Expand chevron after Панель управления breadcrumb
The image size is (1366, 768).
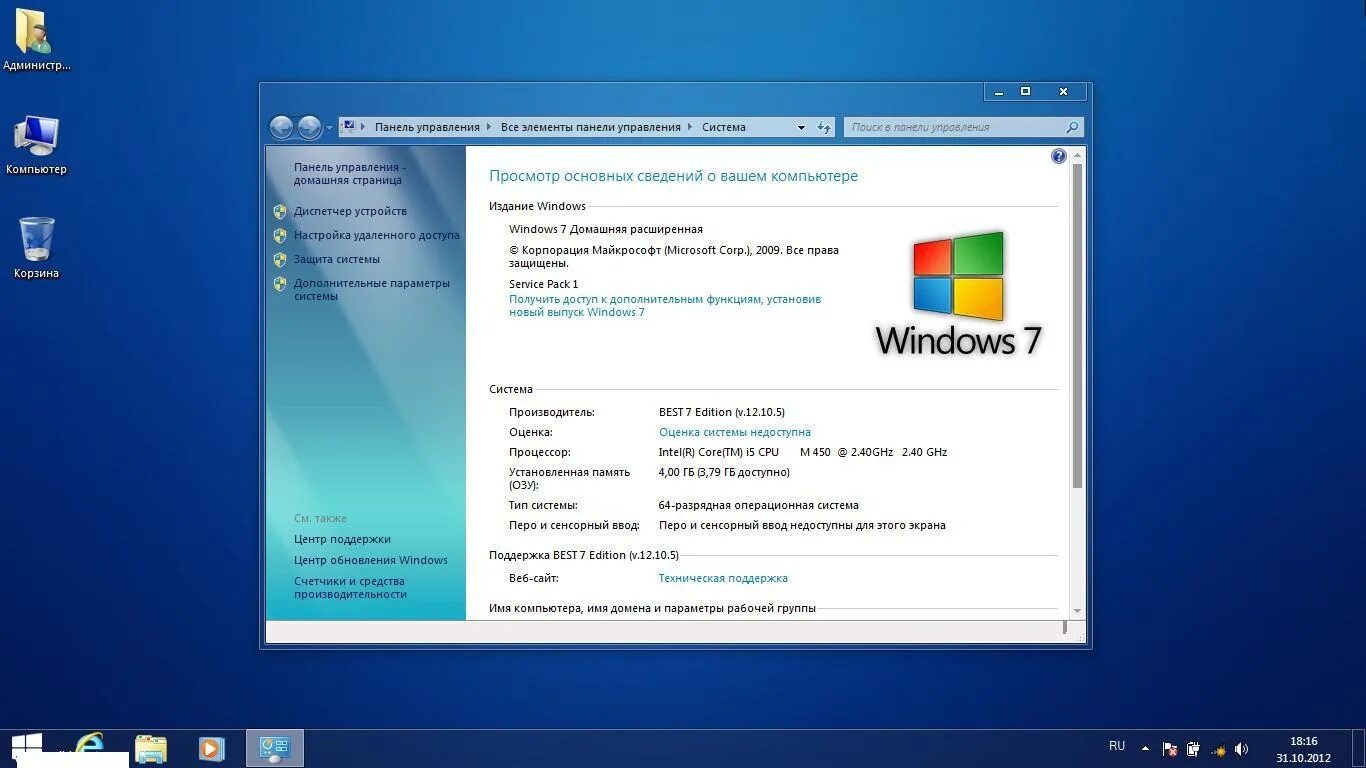pos(490,127)
